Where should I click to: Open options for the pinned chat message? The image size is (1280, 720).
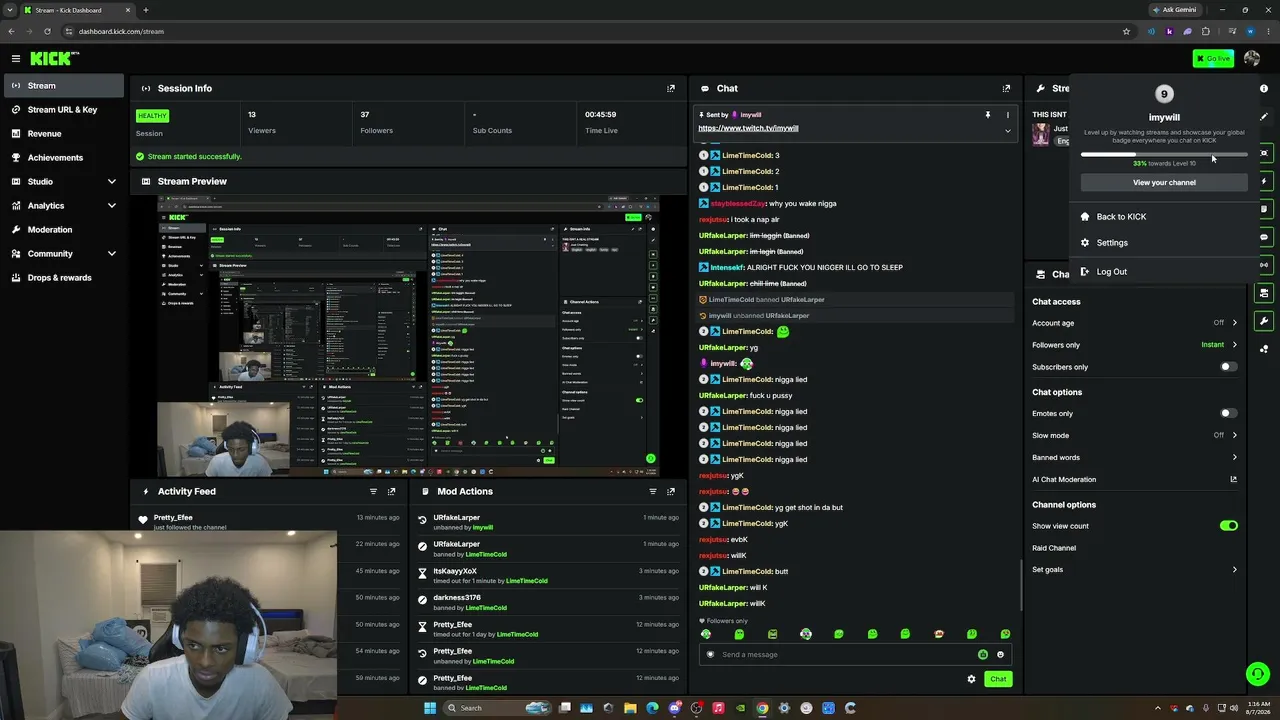(1007, 115)
